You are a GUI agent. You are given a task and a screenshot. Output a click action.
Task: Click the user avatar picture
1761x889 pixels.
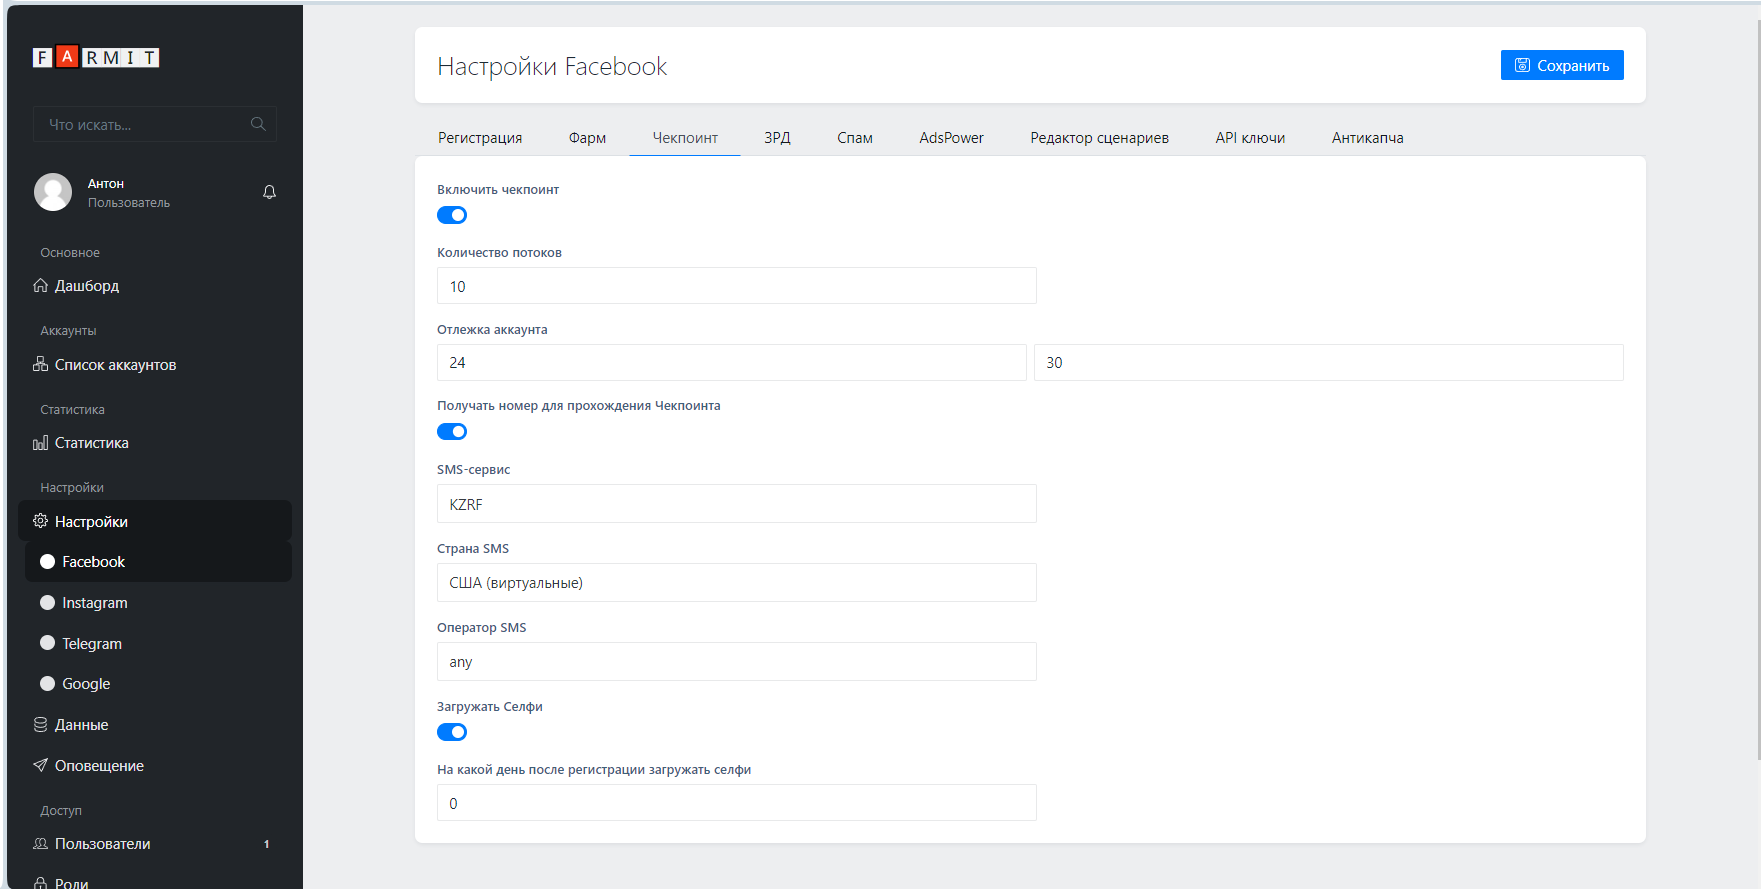coord(53,192)
